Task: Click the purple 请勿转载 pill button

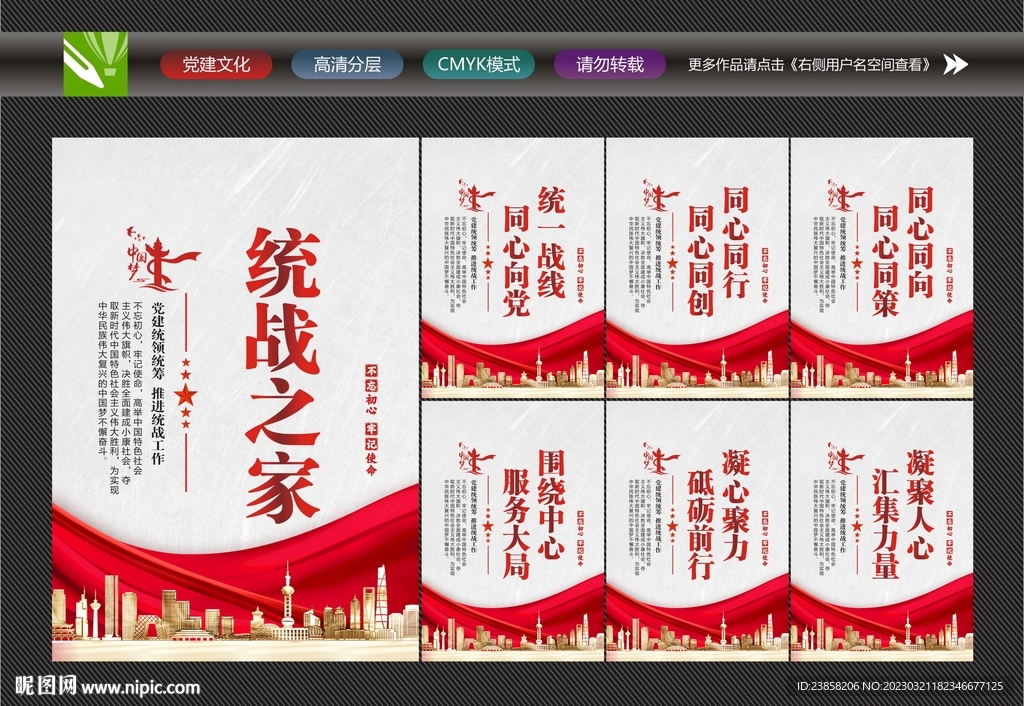Action: tap(610, 65)
